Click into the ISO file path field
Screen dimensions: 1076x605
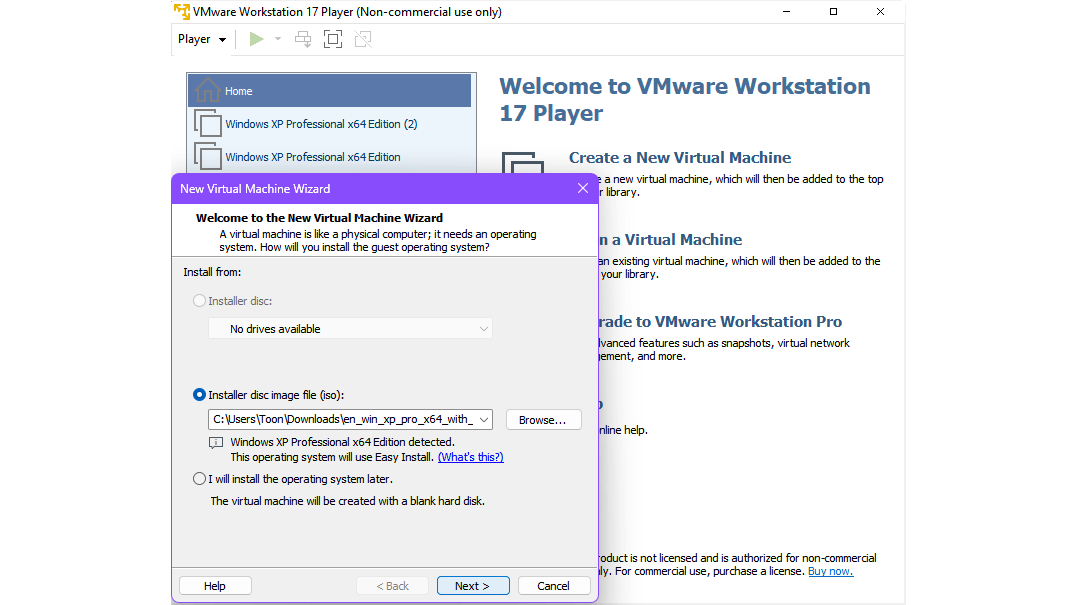click(342, 419)
